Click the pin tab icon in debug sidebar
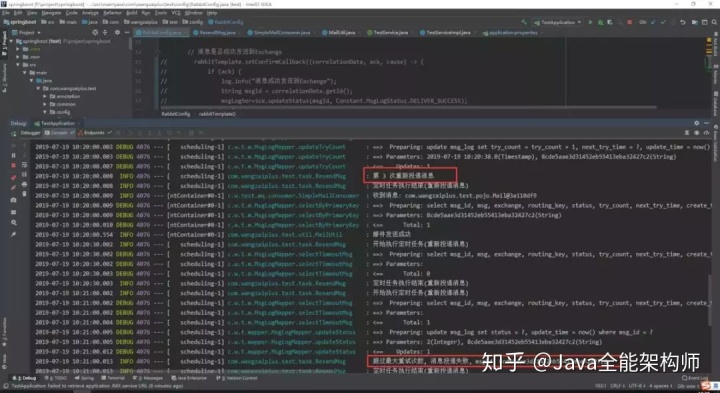Screen dimensions: 720x393 pyautogui.click(x=14, y=234)
